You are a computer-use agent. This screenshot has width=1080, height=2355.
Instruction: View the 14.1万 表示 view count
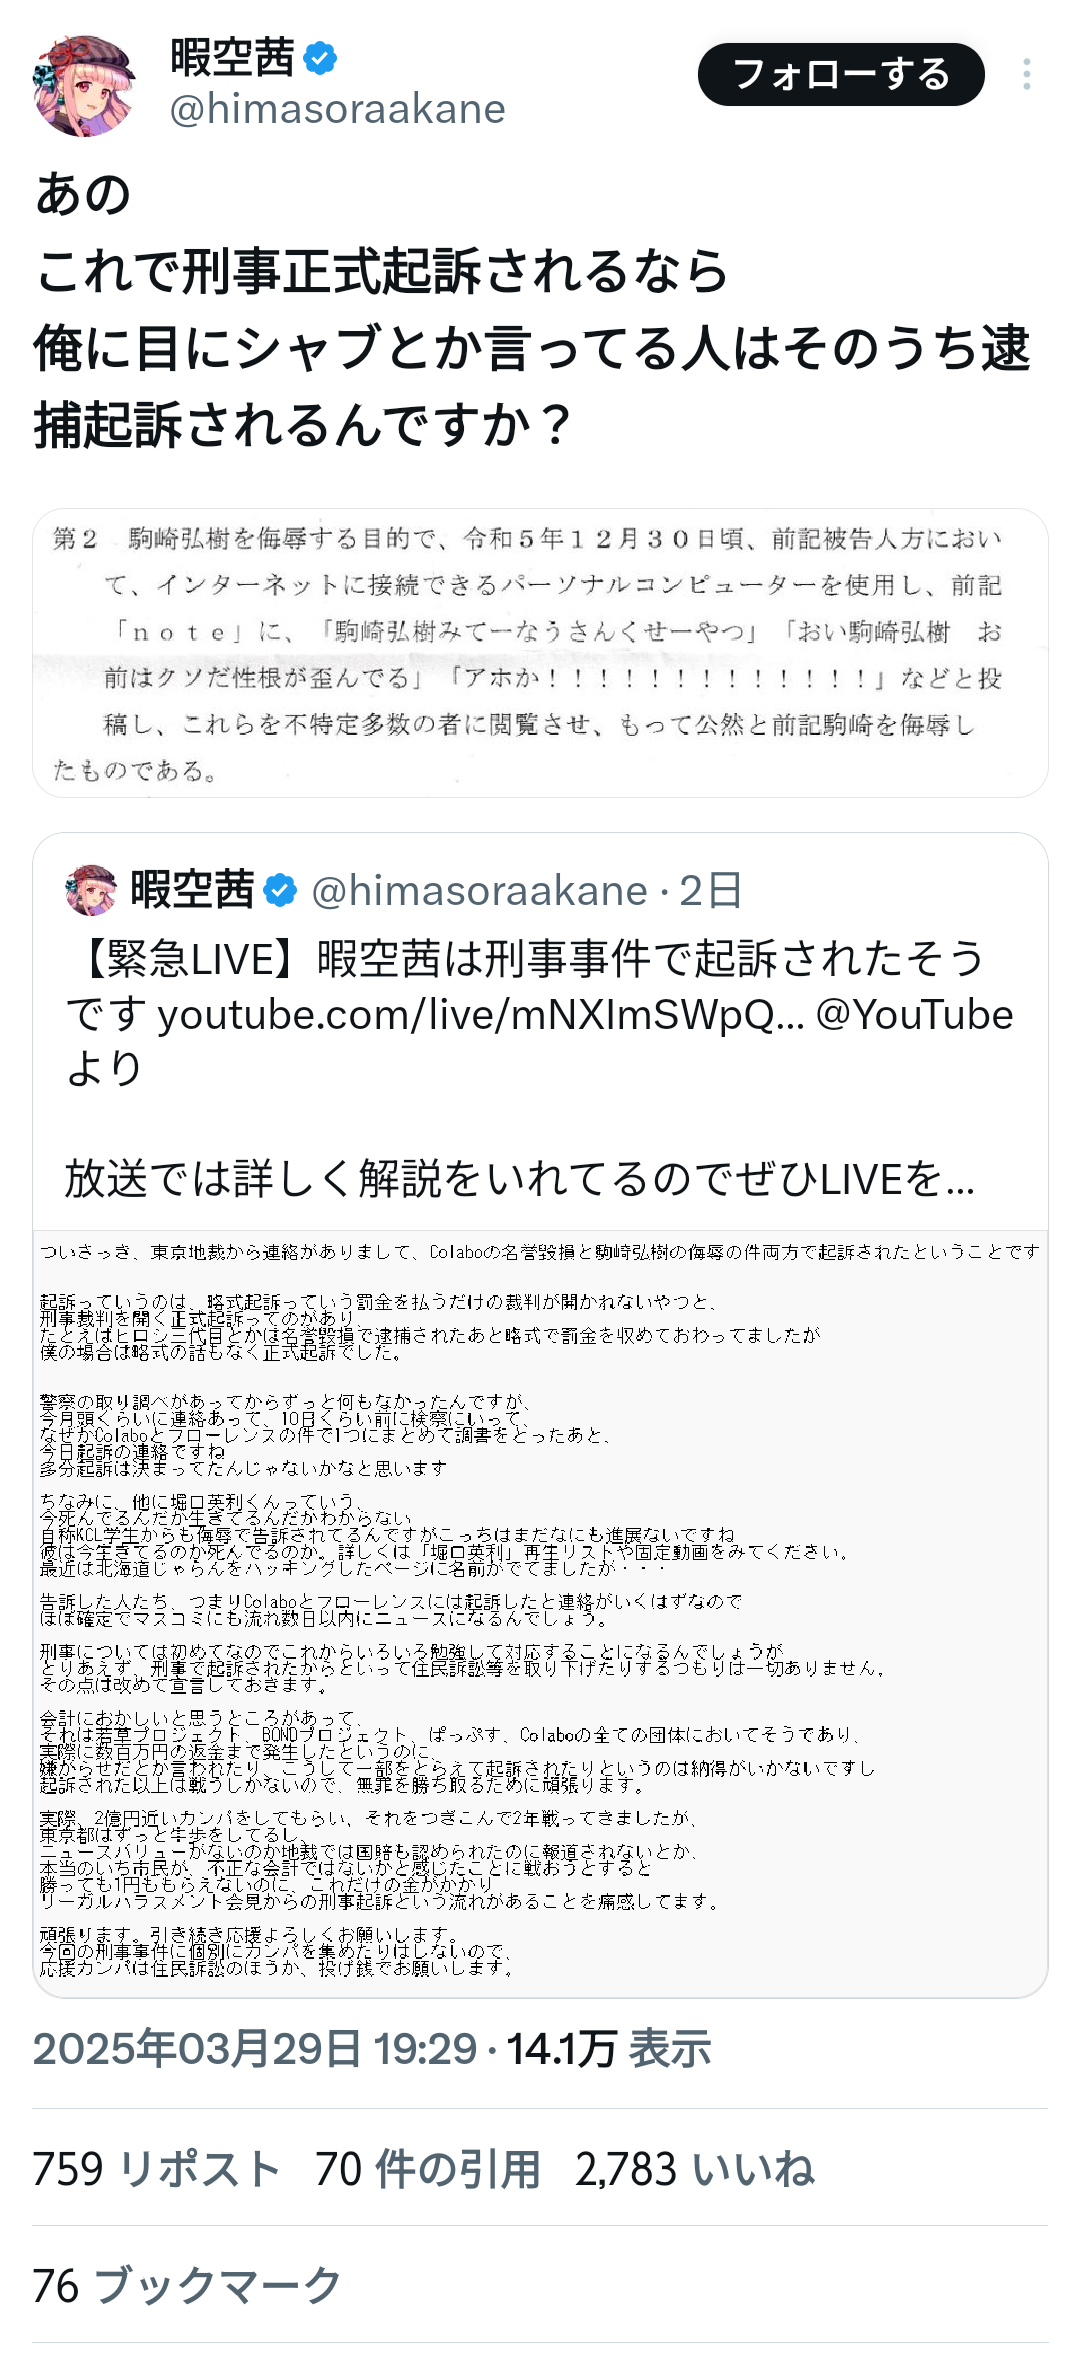pos(608,2048)
